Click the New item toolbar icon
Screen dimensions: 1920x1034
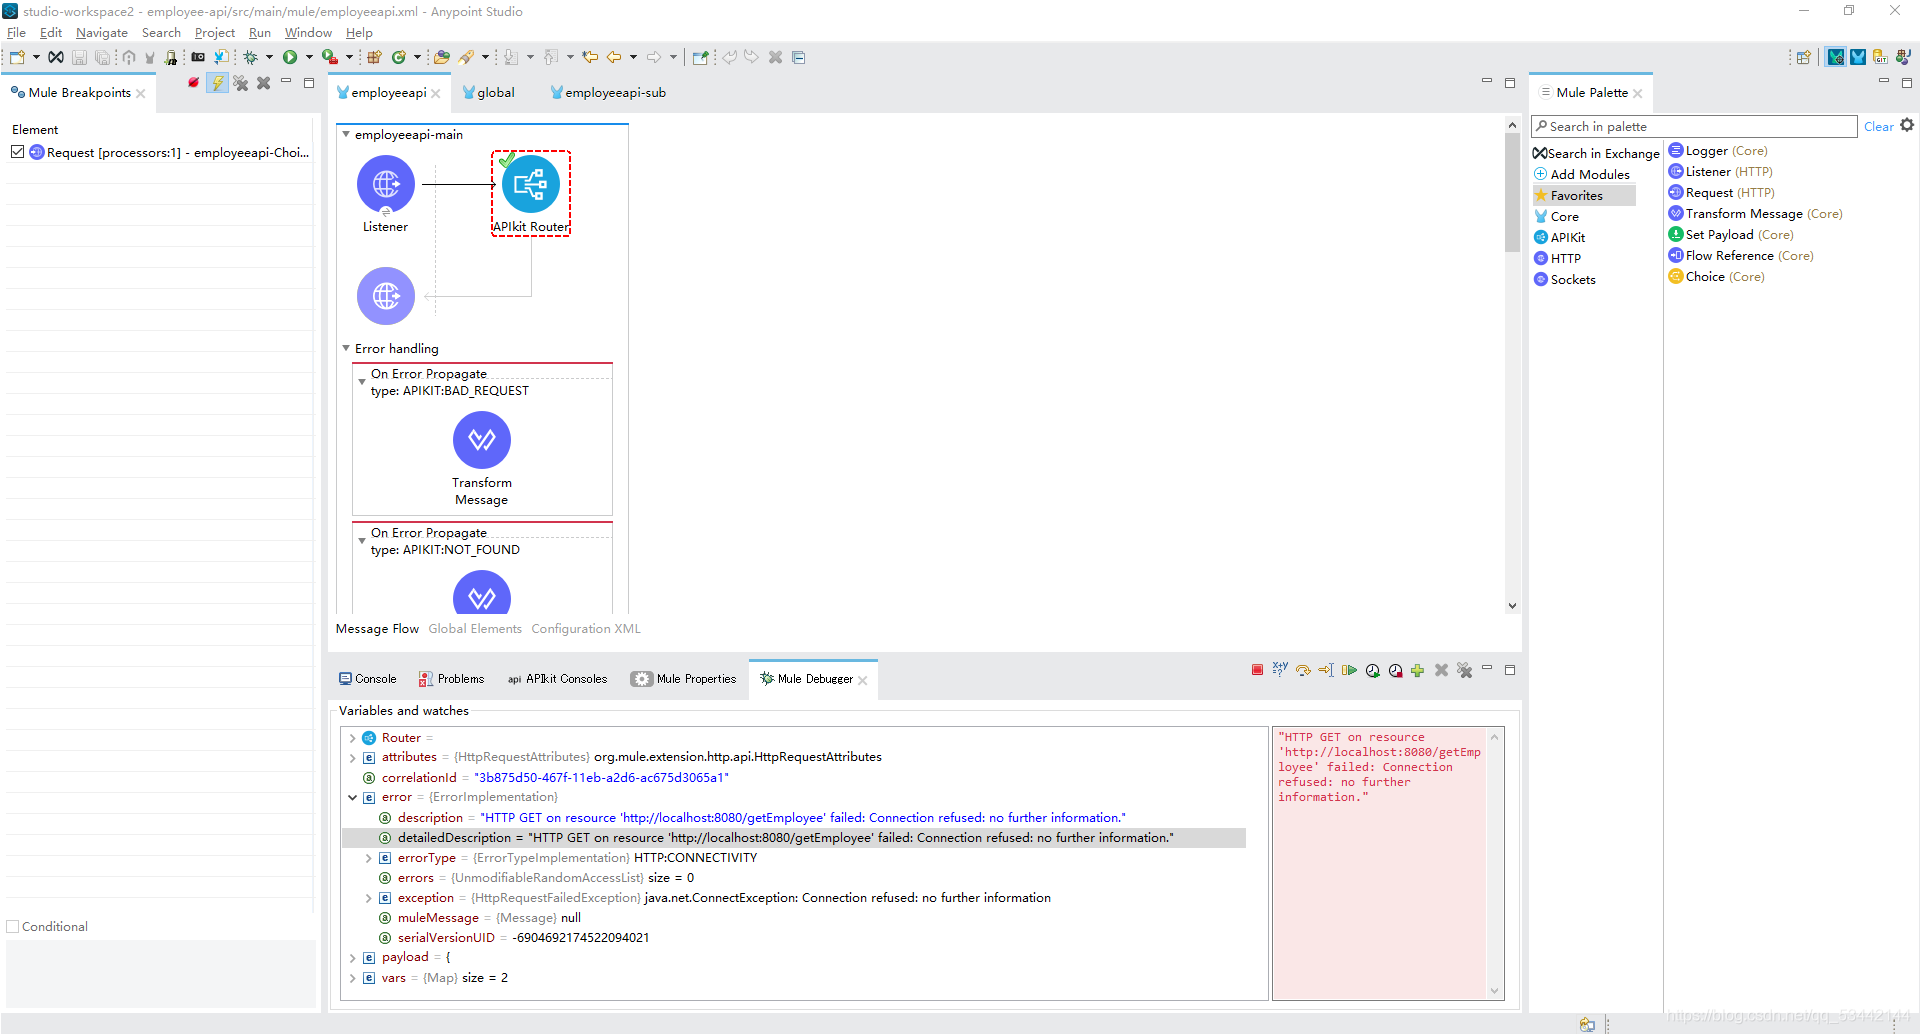[17, 57]
